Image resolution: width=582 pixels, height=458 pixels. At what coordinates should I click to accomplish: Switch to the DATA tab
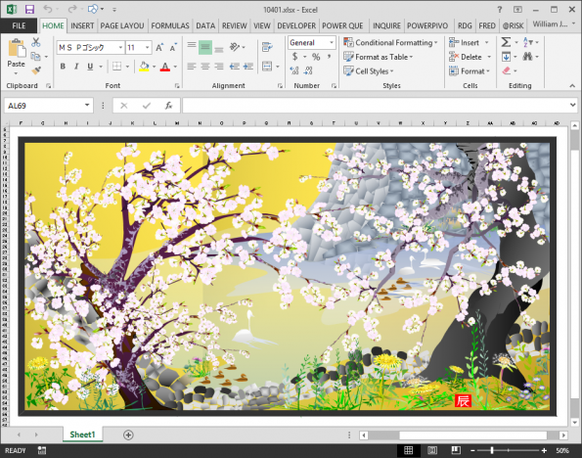point(205,26)
